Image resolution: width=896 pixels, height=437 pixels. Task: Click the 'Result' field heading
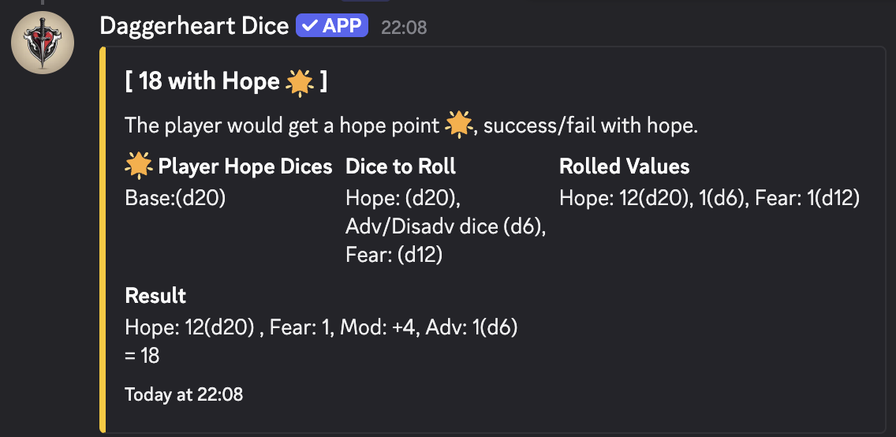pyautogui.click(x=155, y=296)
